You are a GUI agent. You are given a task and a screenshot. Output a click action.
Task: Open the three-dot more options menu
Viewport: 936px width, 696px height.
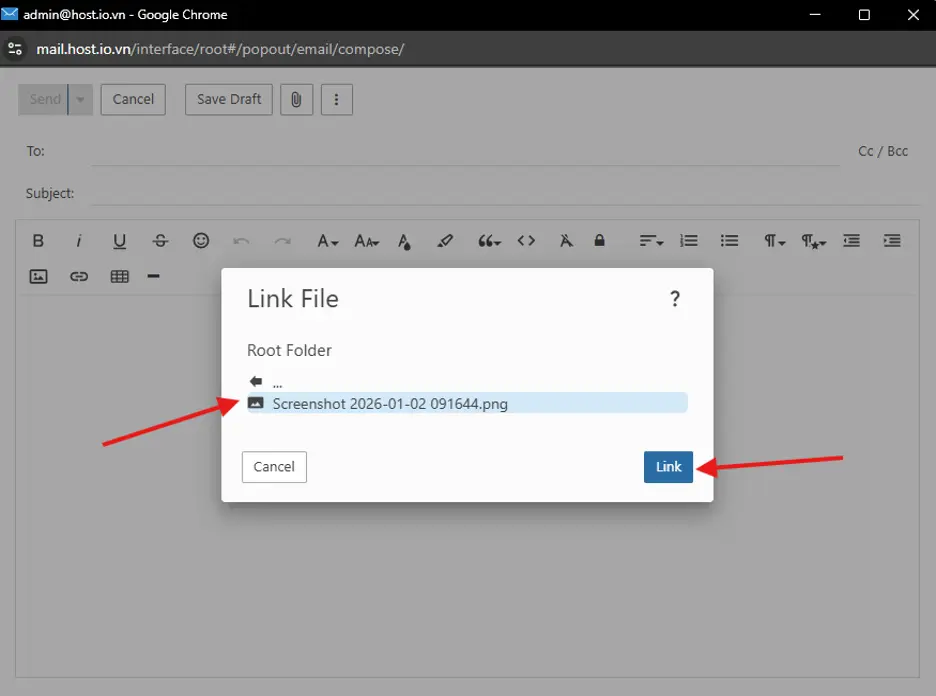tap(337, 99)
